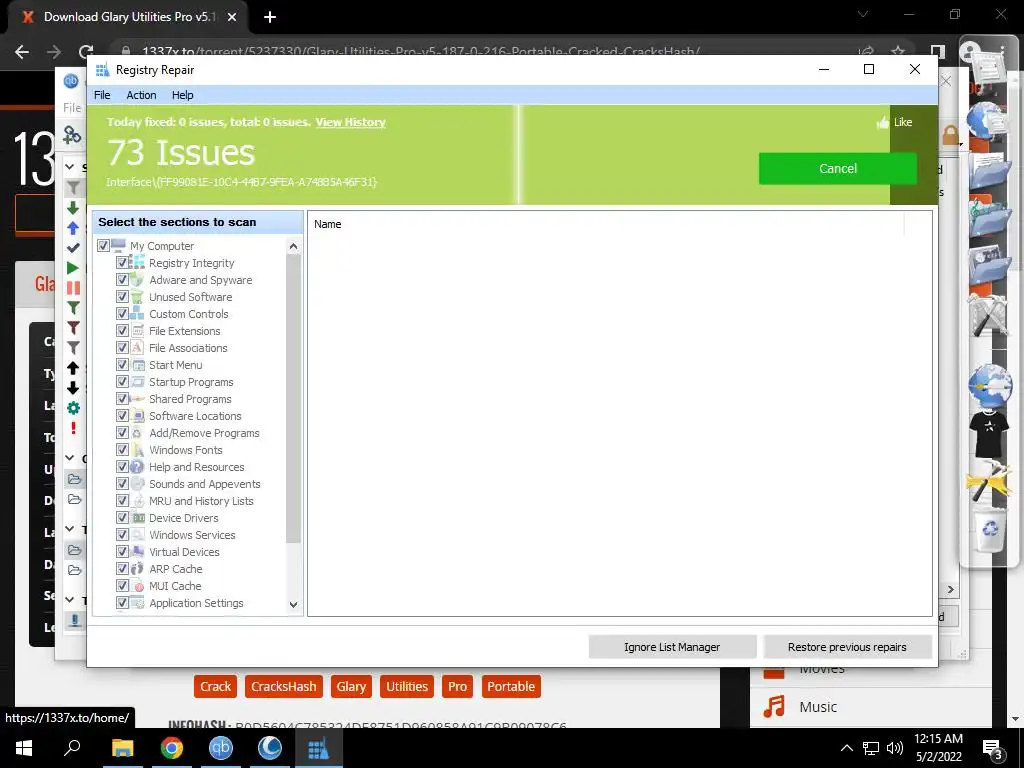Click the Sounds and Appevents disc icon
The width and height of the screenshot is (1024, 768).
137,483
